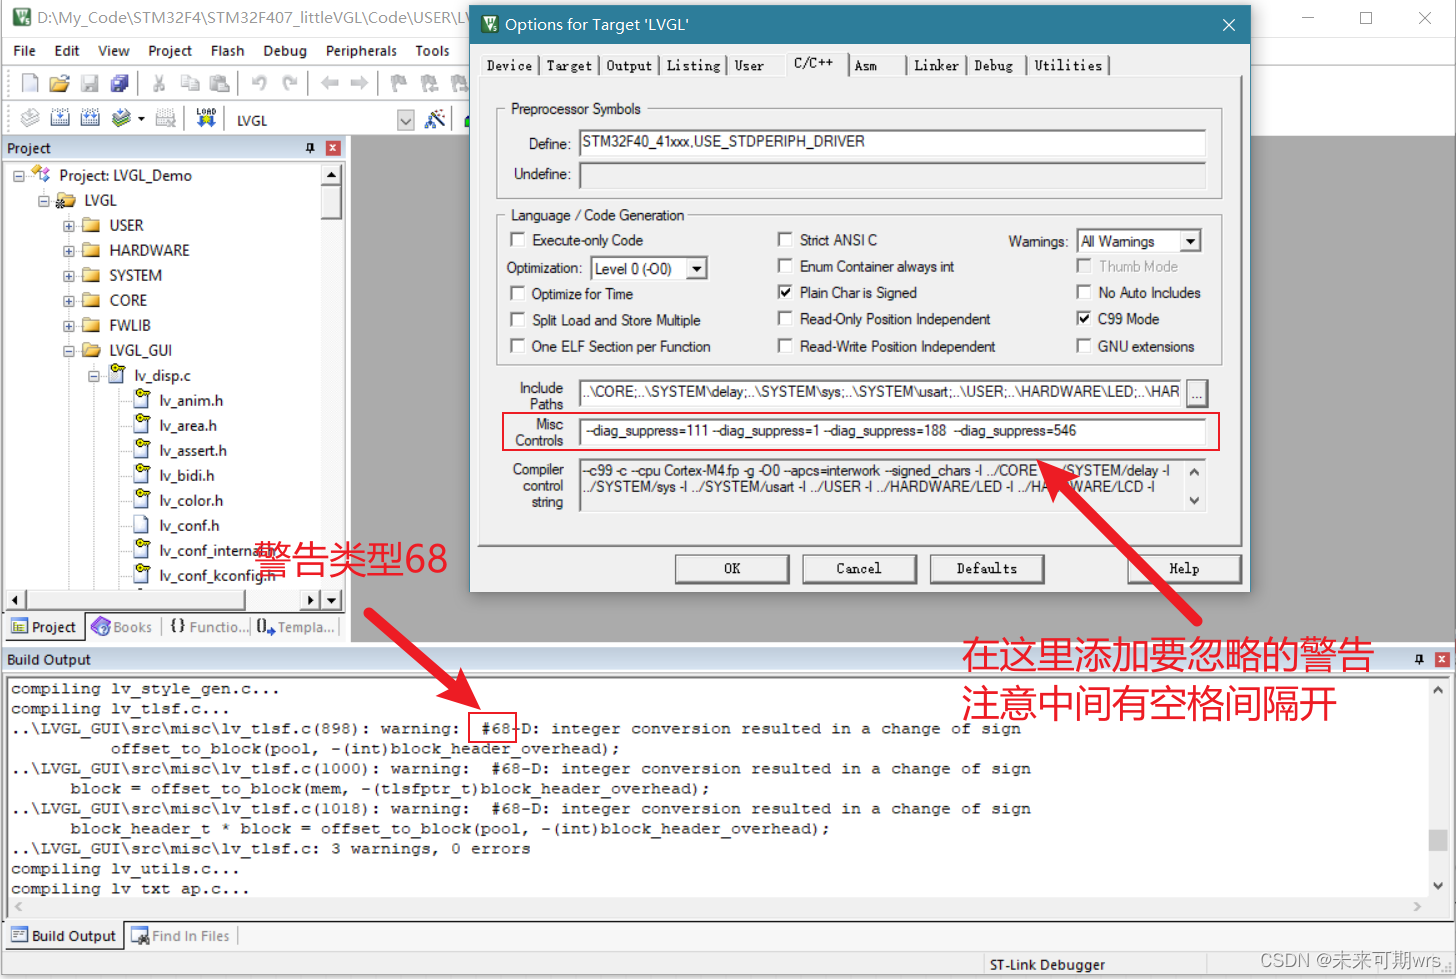Toggle Execute-only Code checkbox
The image size is (1456, 979).
[518, 240]
